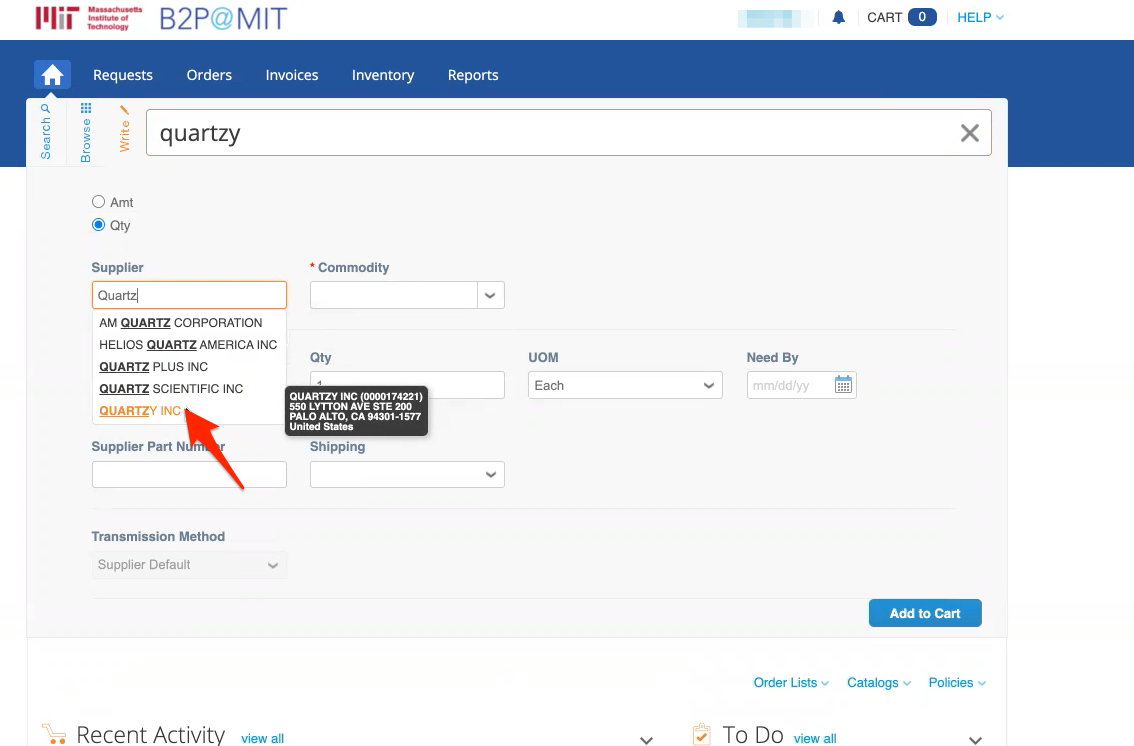
Task: Open the Orders menu
Action: coord(209,75)
